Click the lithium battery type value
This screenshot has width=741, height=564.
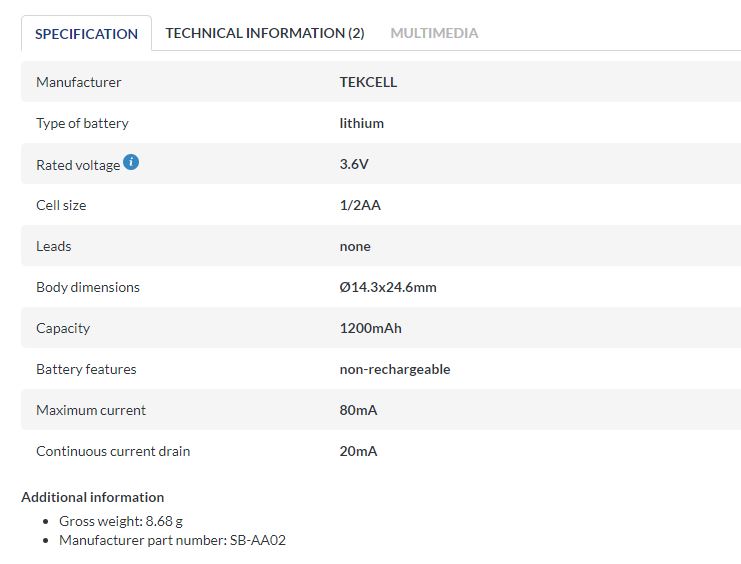click(362, 123)
